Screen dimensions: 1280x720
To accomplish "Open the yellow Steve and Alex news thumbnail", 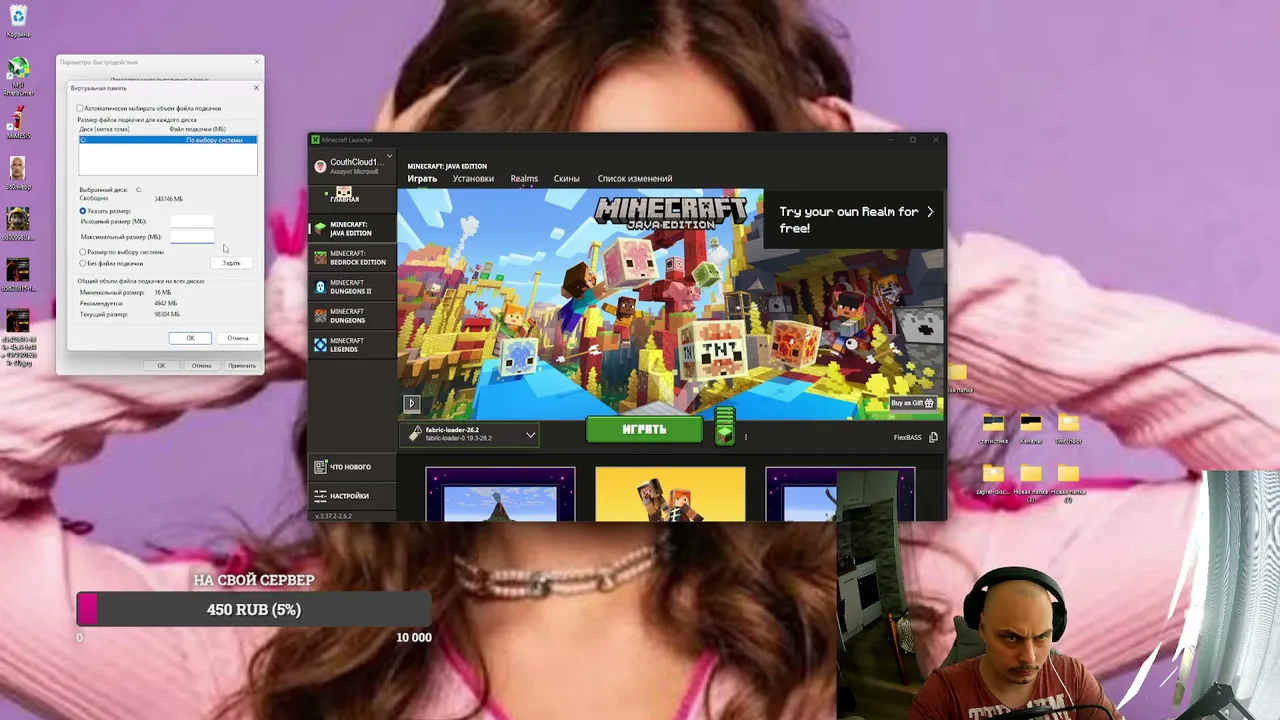I will [x=670, y=494].
